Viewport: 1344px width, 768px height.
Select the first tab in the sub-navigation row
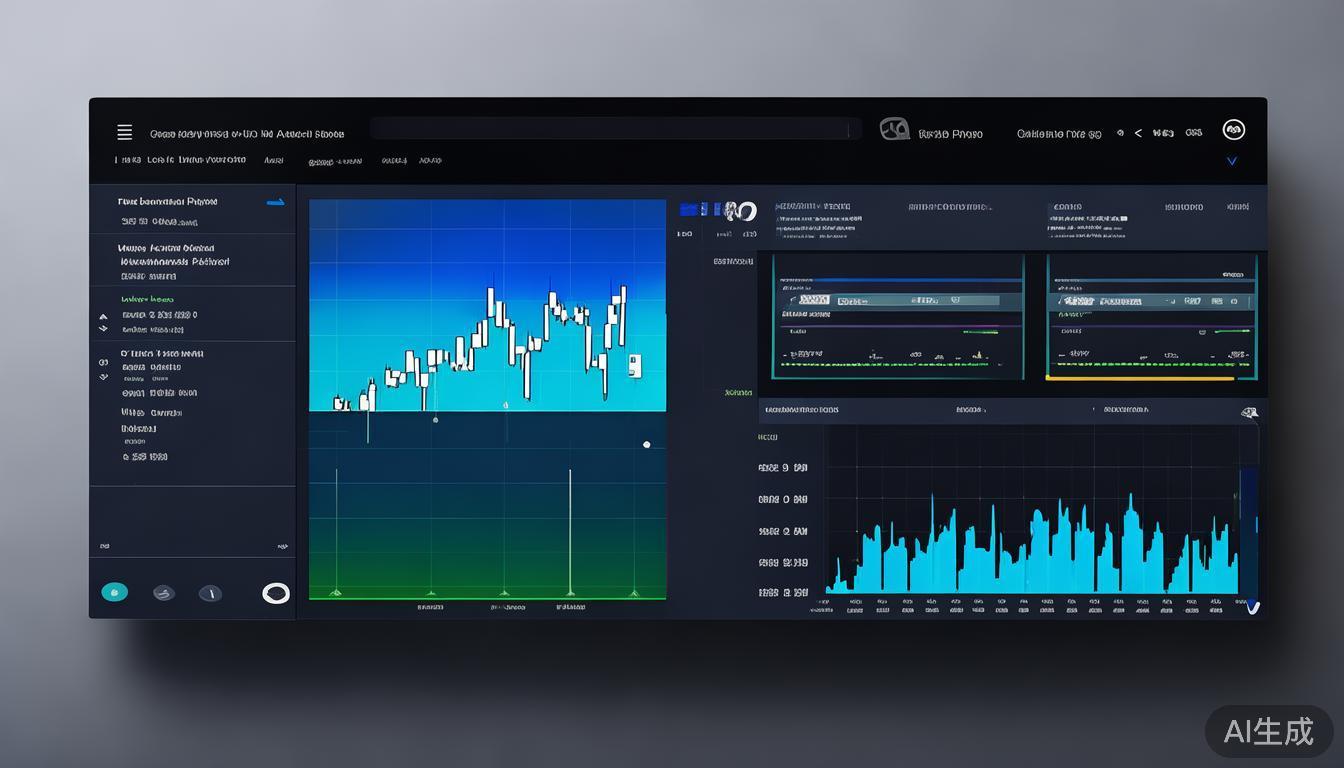128,160
